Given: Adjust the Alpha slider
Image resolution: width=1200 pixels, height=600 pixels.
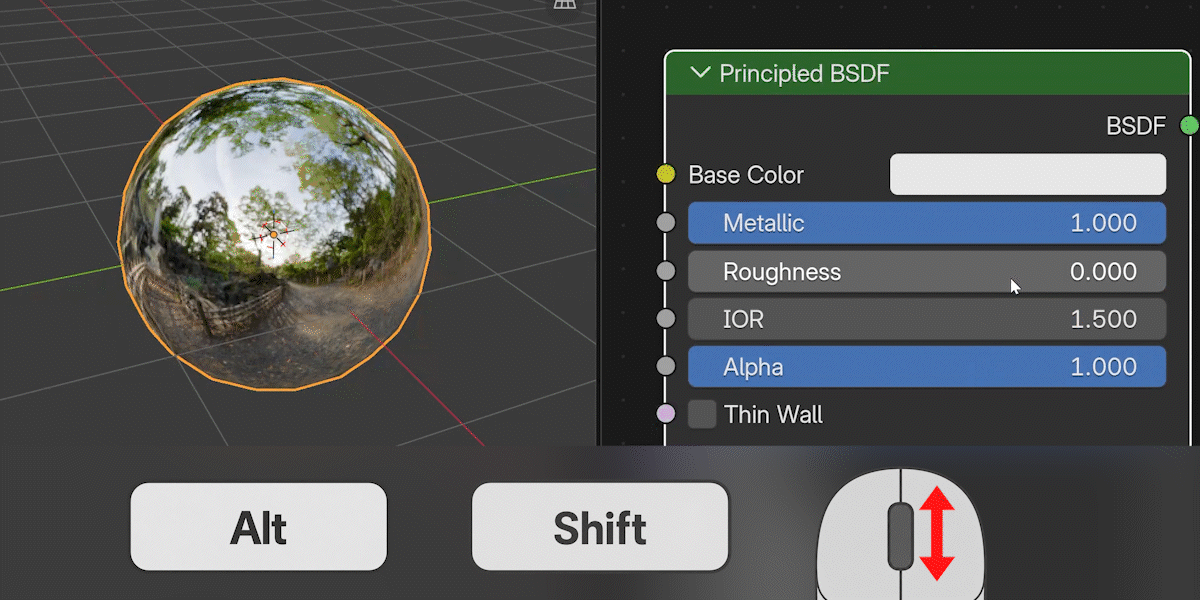Looking at the screenshot, I should 927,367.
